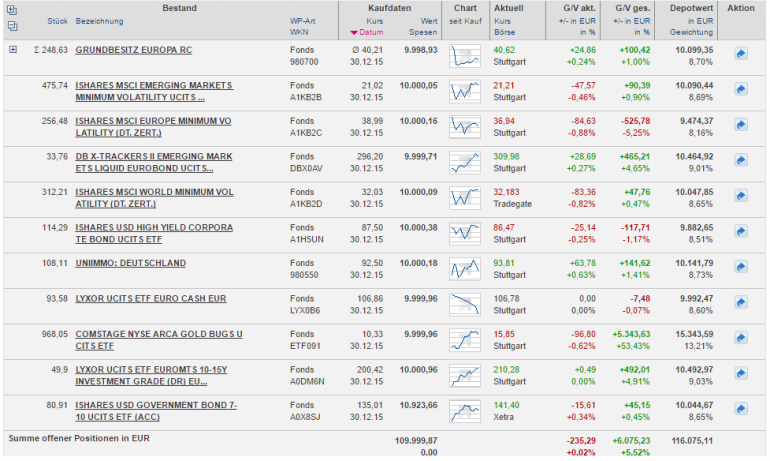Expand all positions with top plus icon

(12, 10)
